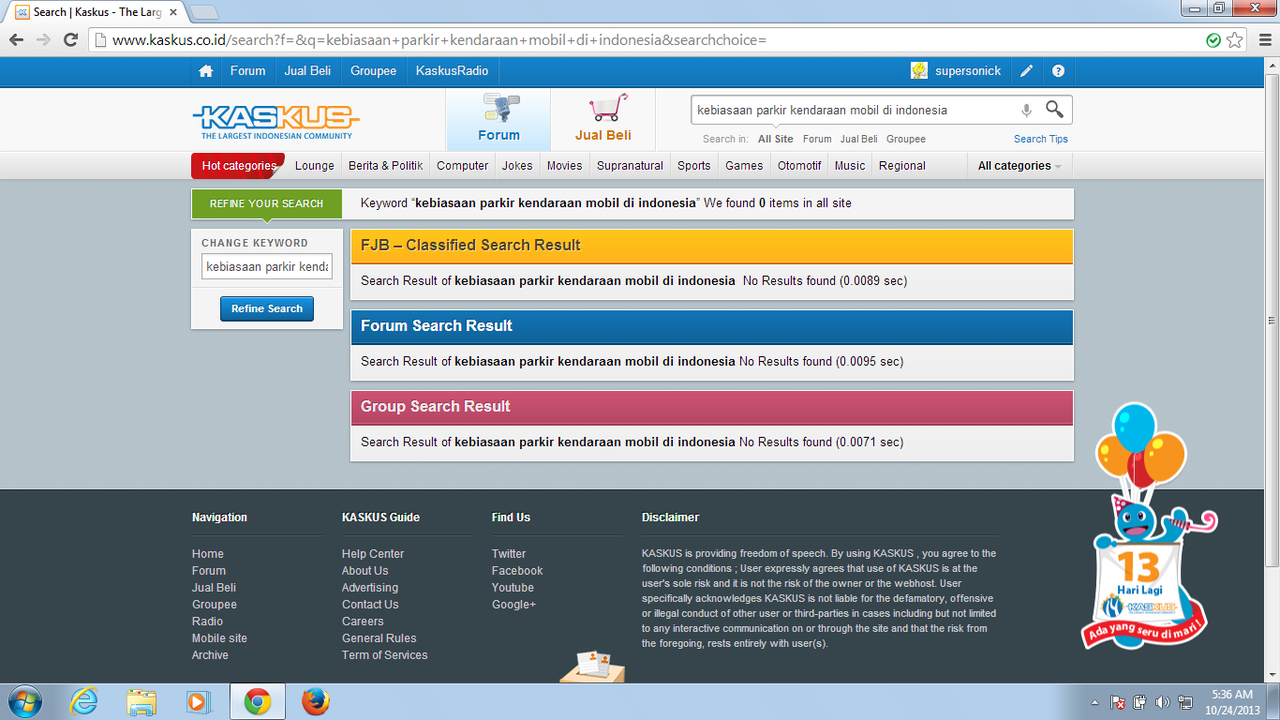Open the General Rules footer link
Screen dimensions: 1280x720
[379, 638]
